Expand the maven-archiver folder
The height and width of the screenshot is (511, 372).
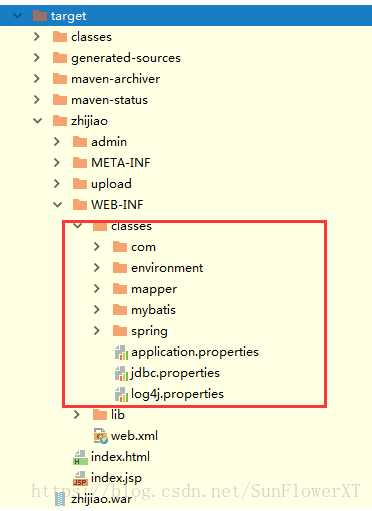point(37,79)
